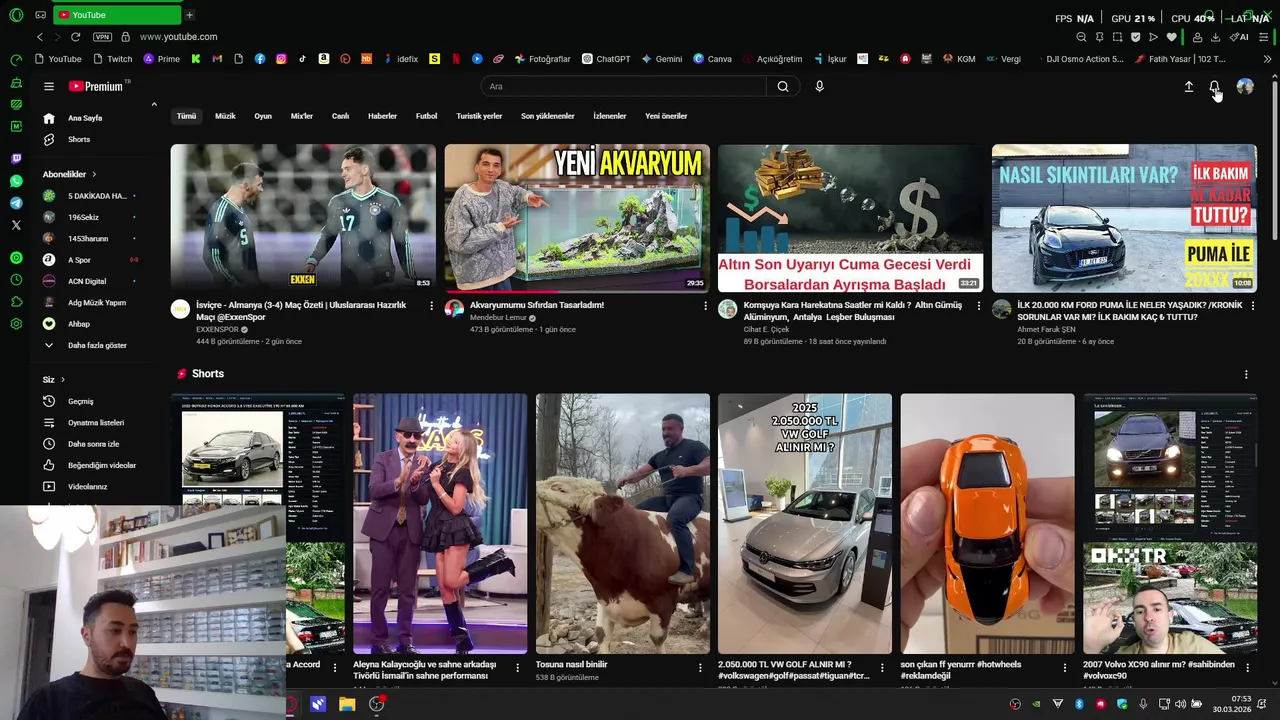The width and height of the screenshot is (1280, 720).
Task: Open browser sidebar settings gear
Action: click(16, 324)
